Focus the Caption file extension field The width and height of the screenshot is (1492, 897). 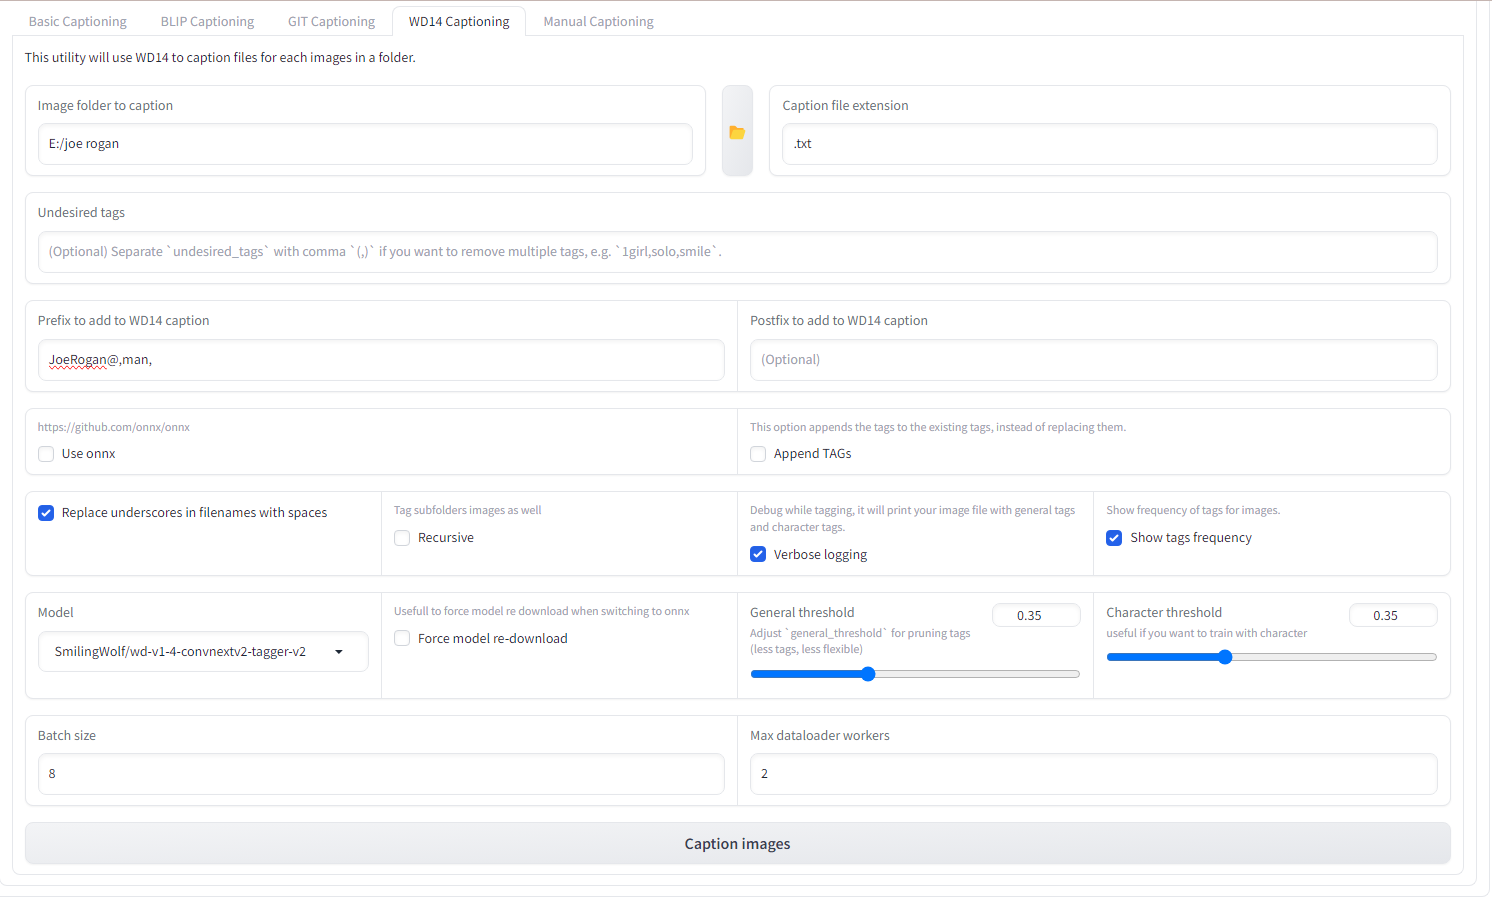(x=1110, y=144)
